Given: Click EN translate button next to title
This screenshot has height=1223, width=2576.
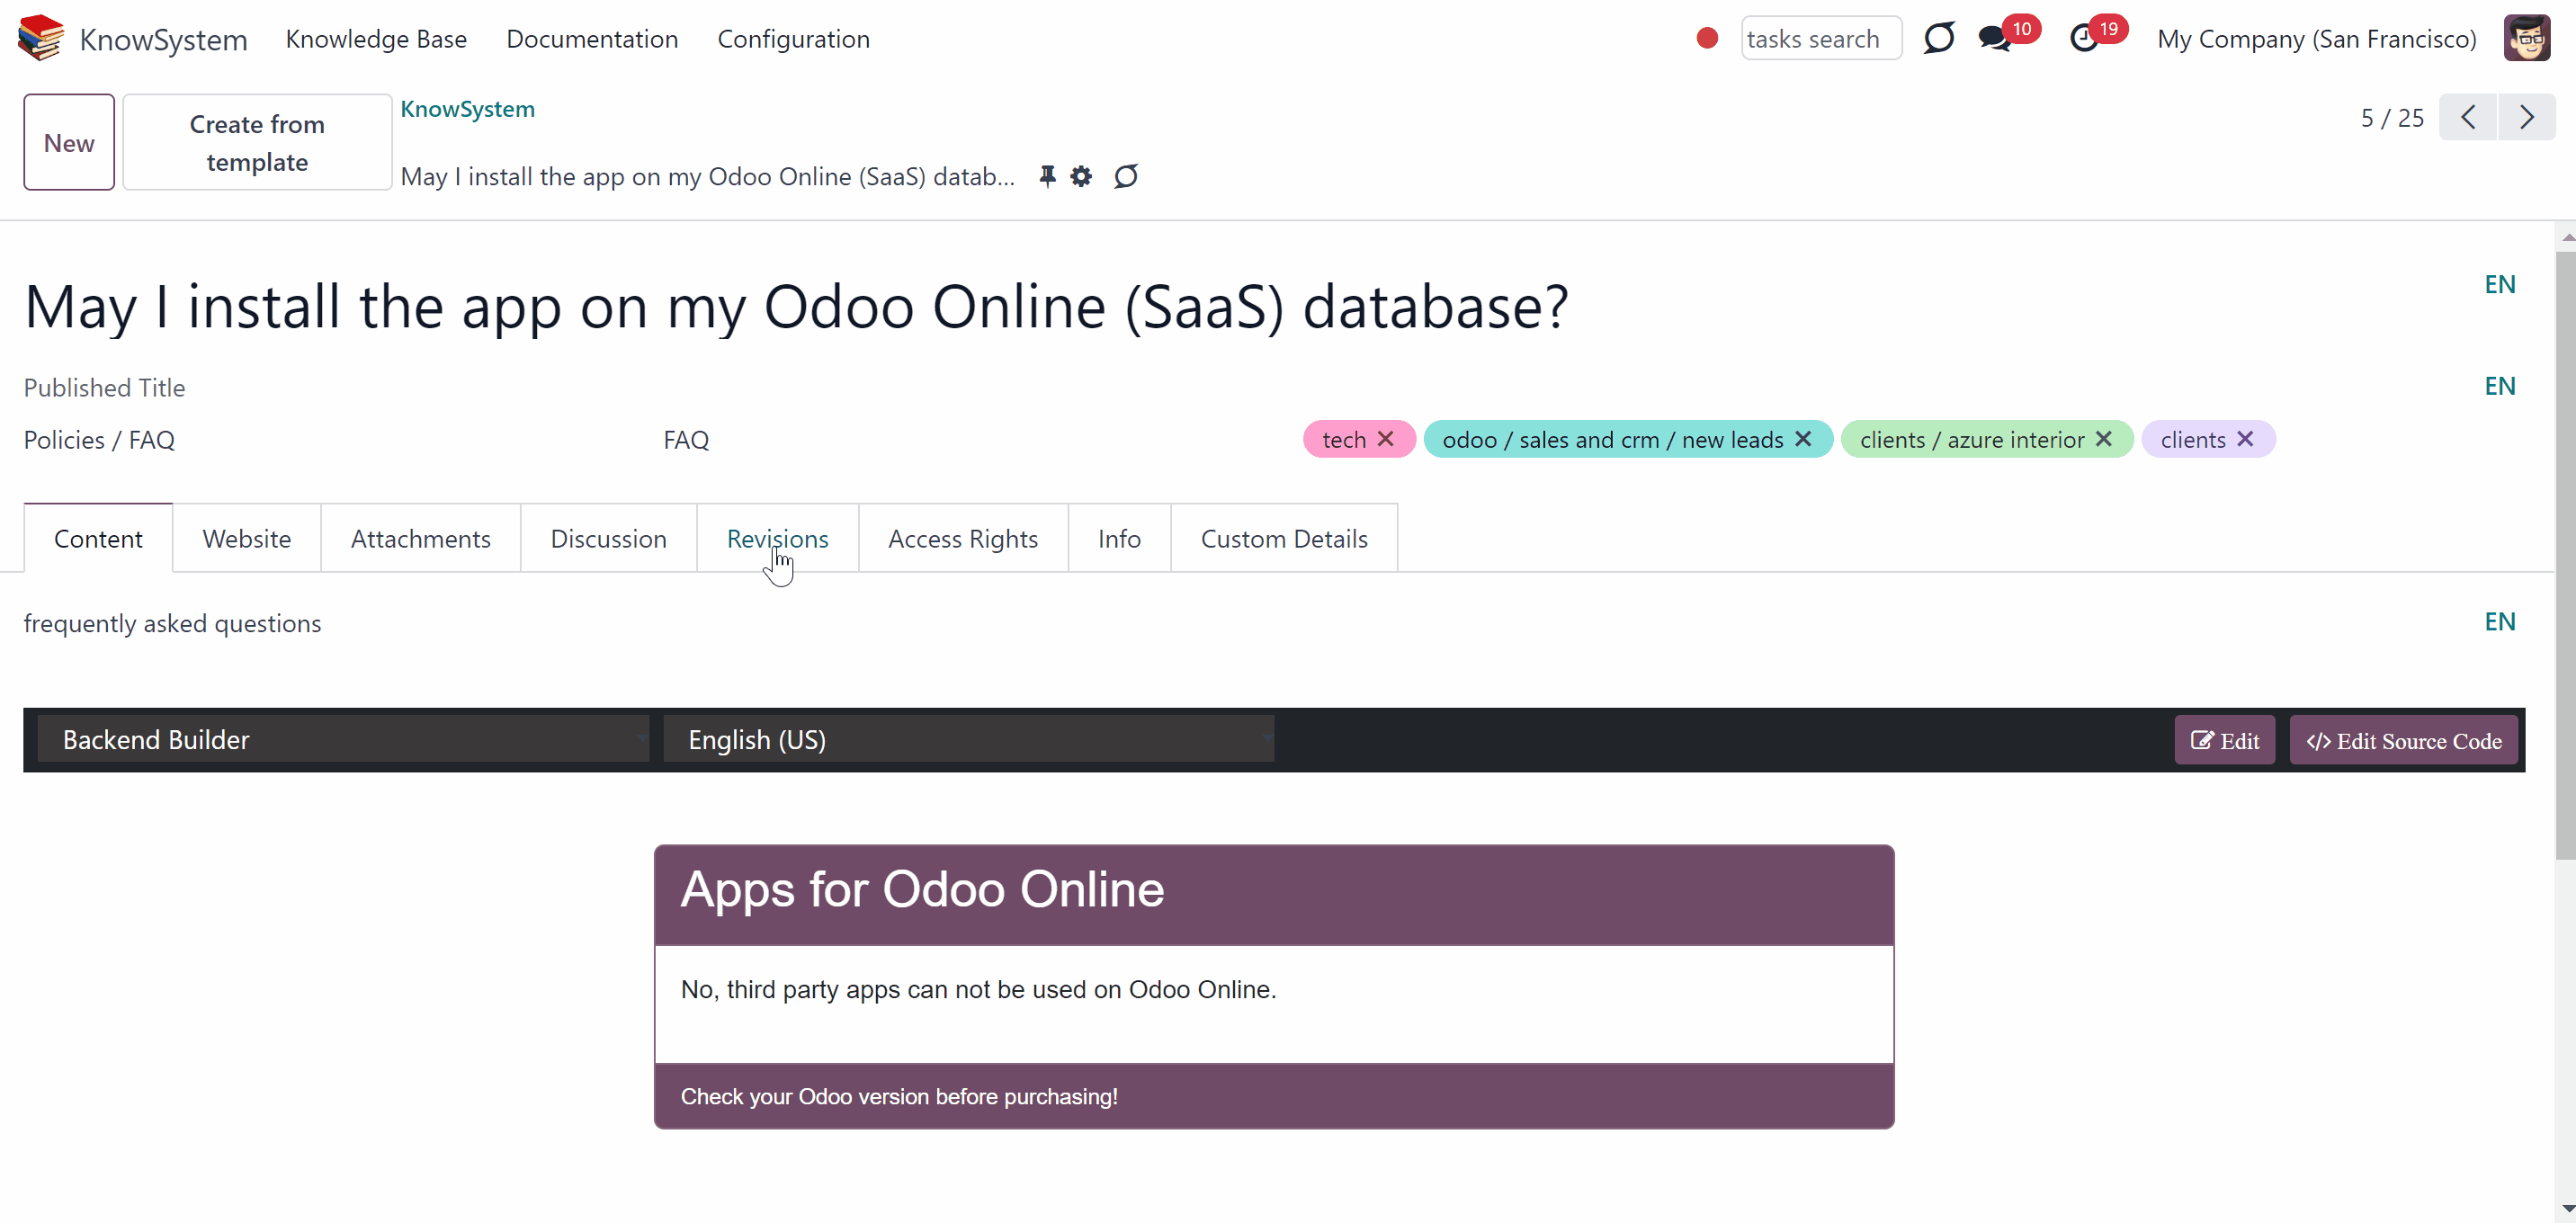Looking at the screenshot, I should 2500,284.
